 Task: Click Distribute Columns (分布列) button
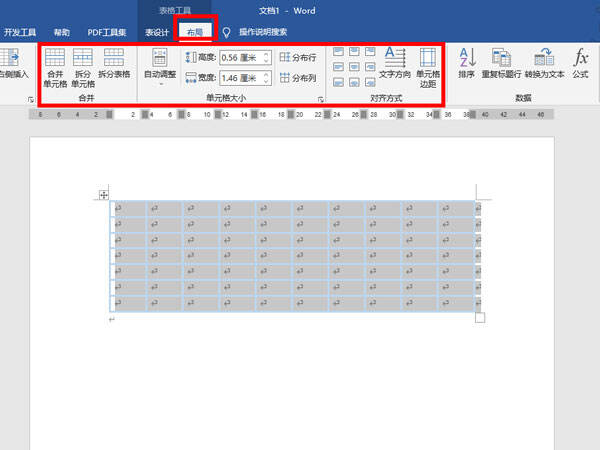pos(298,77)
